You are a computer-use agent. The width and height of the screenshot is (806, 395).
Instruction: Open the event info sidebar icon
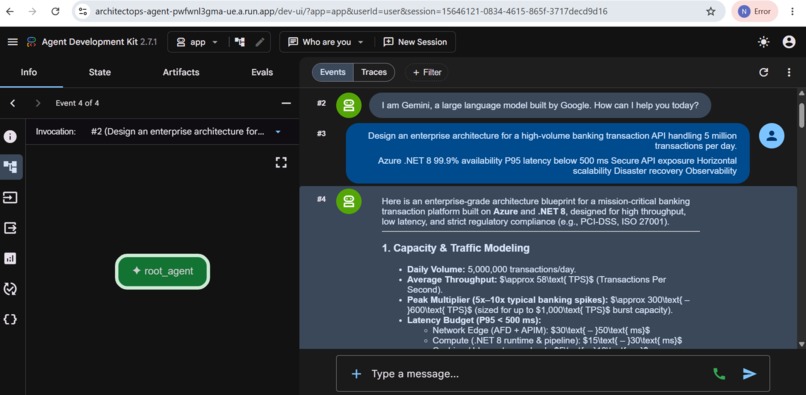(x=10, y=136)
